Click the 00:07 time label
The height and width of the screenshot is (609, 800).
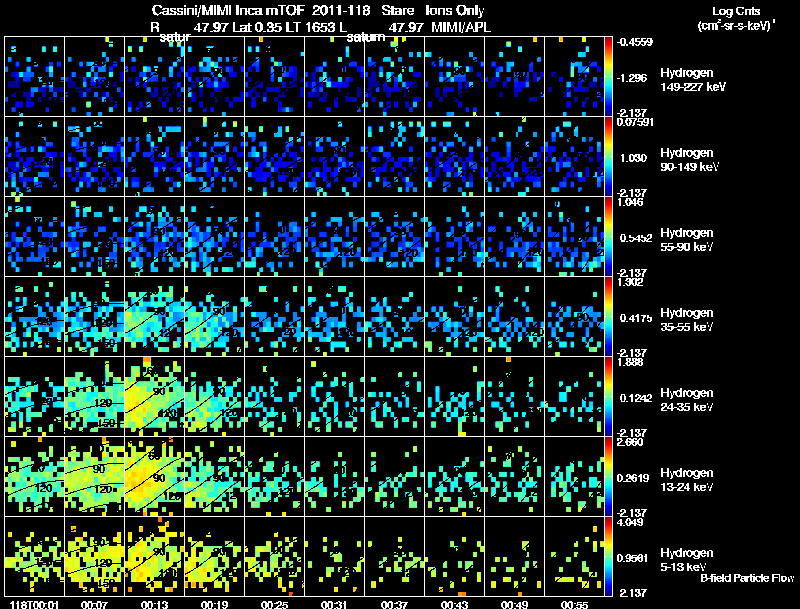pyautogui.click(x=94, y=604)
